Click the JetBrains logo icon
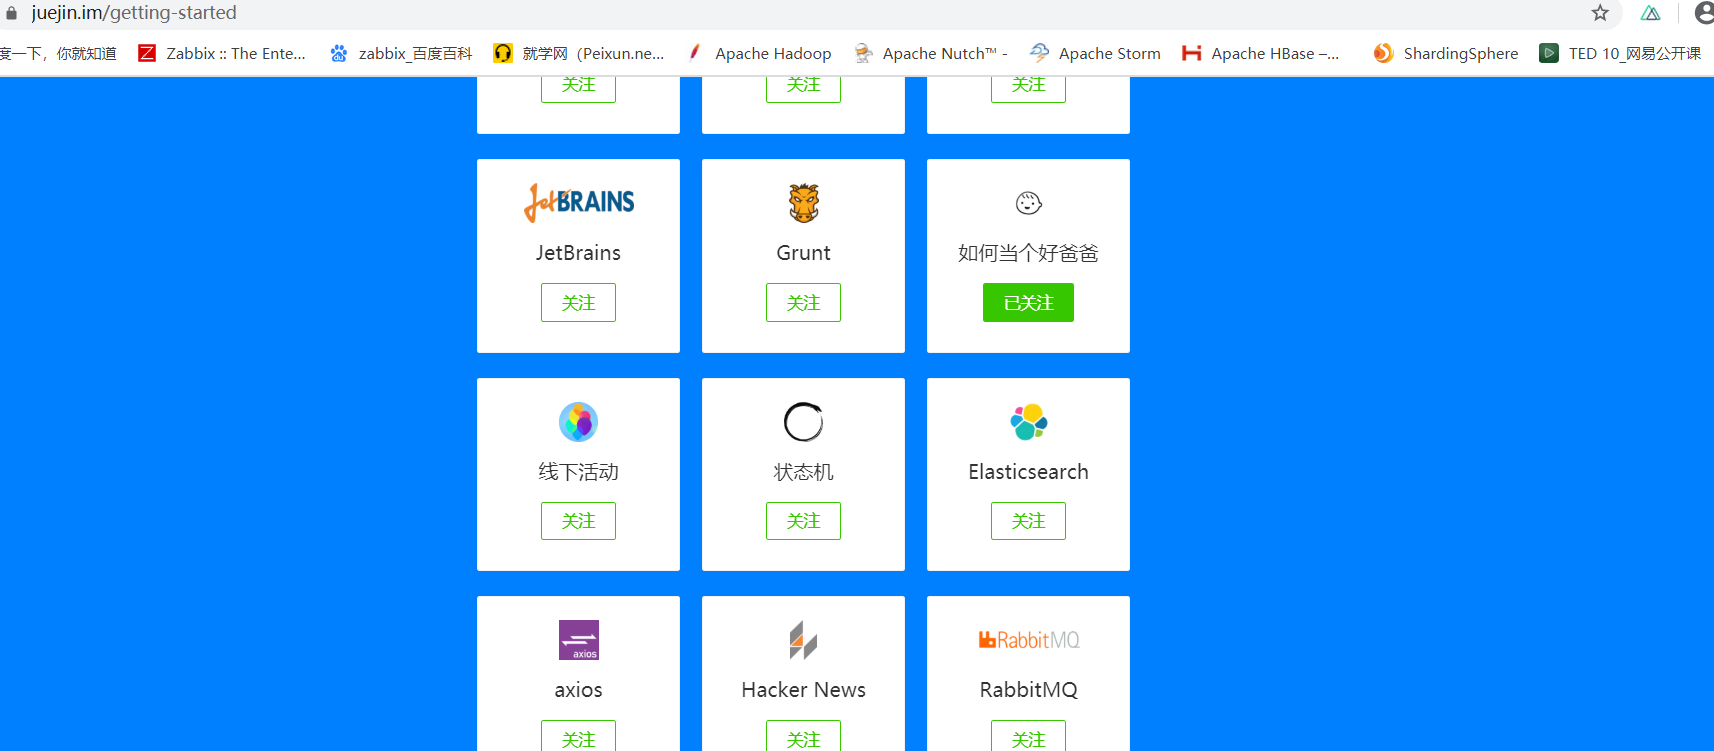1714x751 pixels. coord(579,203)
